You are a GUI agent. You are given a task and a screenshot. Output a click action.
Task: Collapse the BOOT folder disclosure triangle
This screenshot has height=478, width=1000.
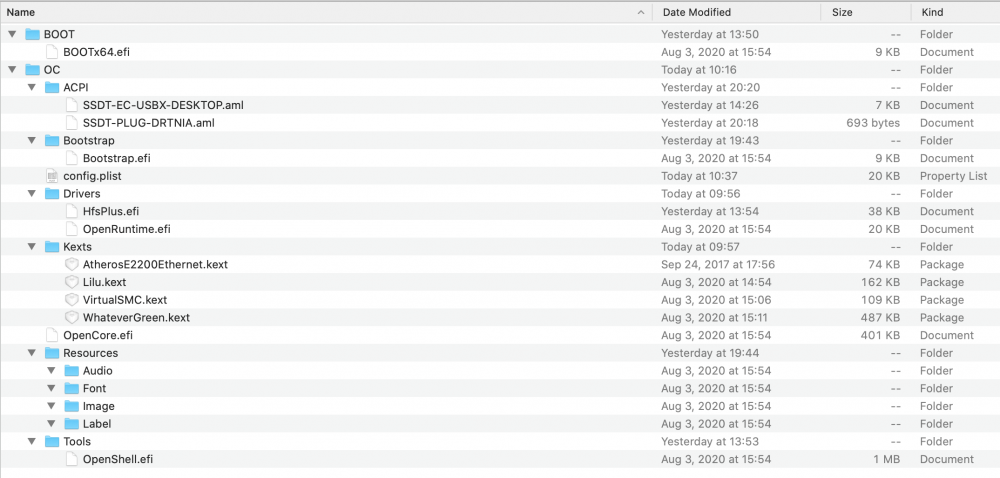12,34
